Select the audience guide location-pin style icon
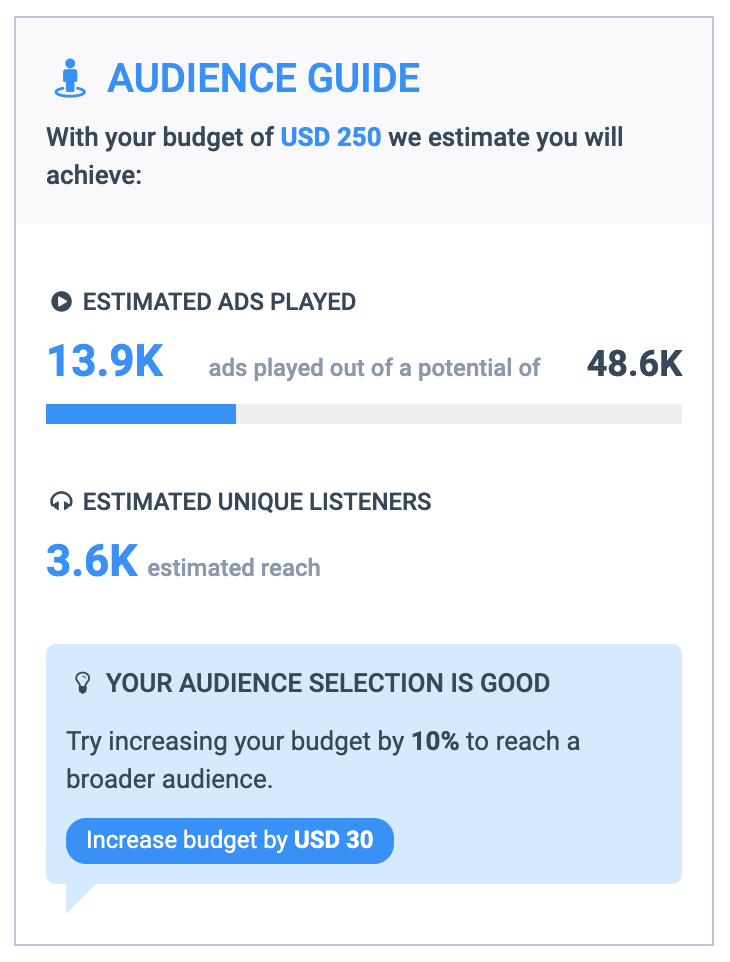Viewport: 730px width, 962px height. pos(68,77)
